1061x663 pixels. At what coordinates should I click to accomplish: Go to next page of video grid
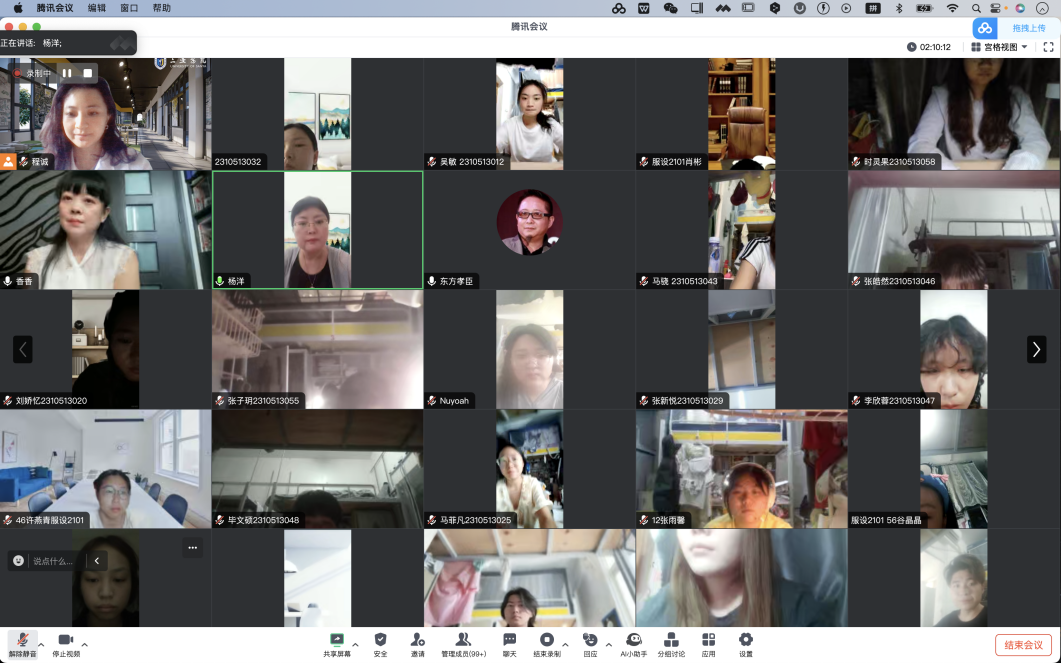(x=1036, y=349)
